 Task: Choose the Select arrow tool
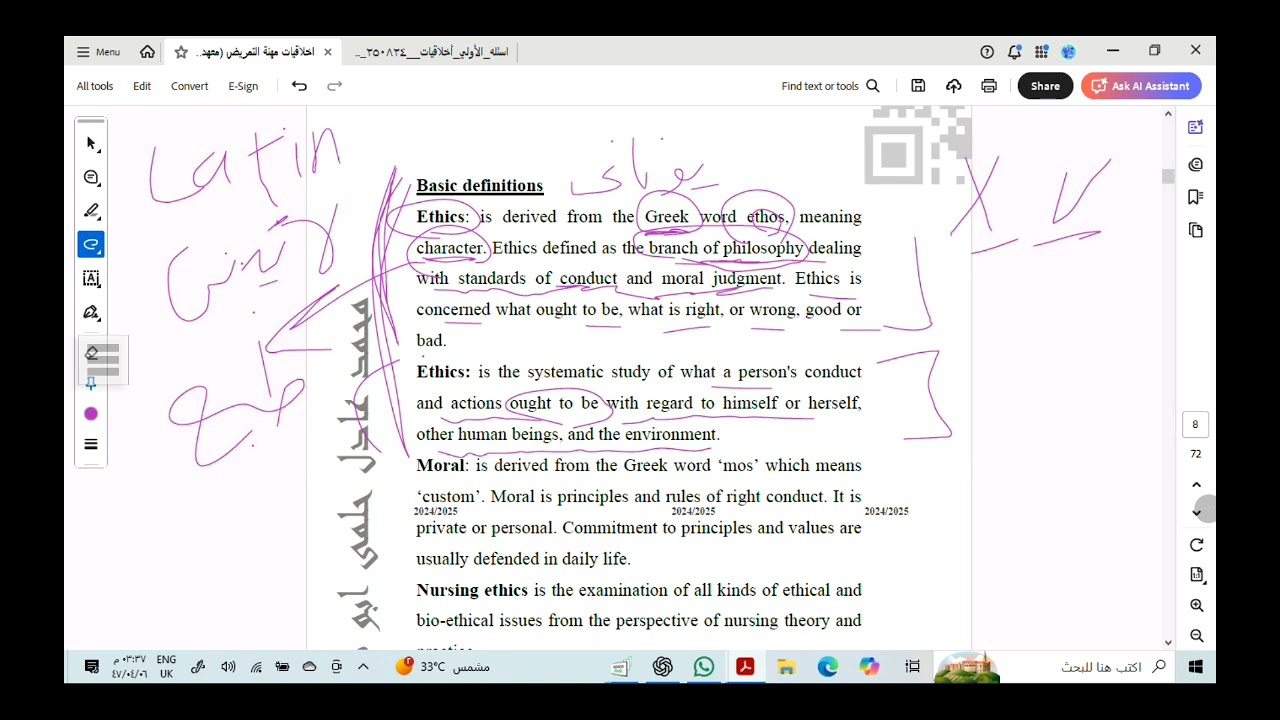point(91,144)
